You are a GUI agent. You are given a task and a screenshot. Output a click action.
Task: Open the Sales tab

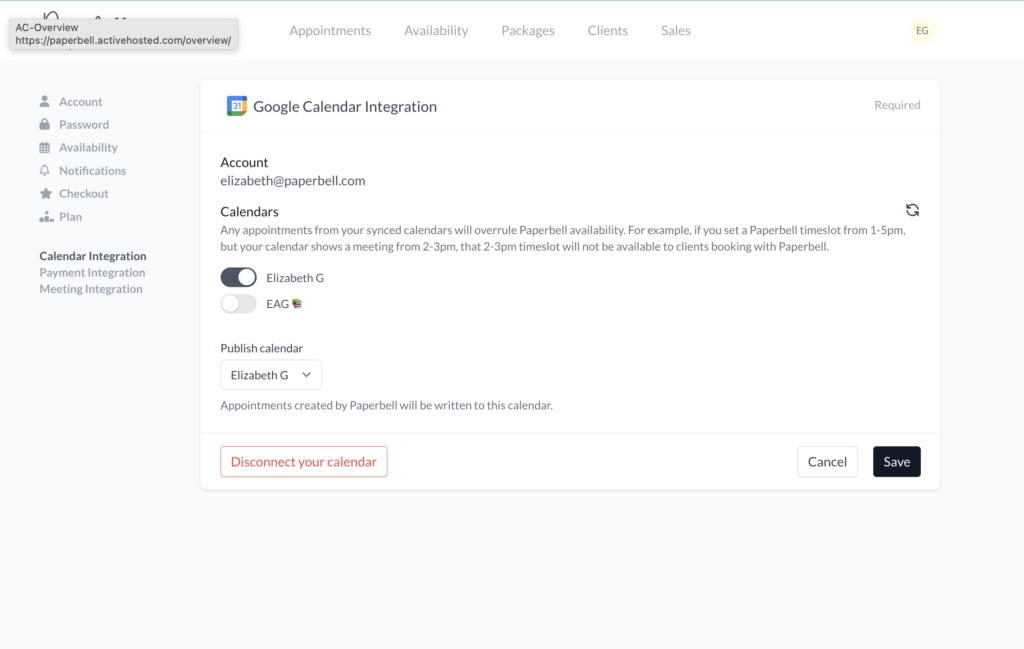676,31
